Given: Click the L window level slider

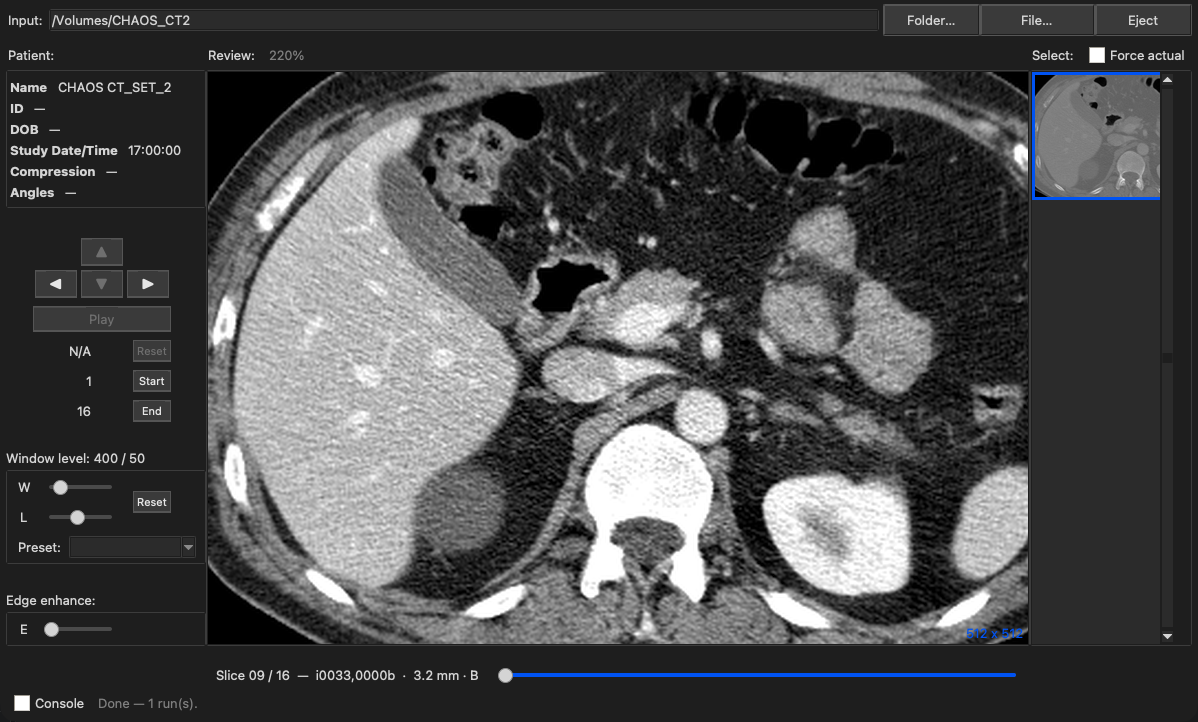Looking at the screenshot, I should click(80, 517).
